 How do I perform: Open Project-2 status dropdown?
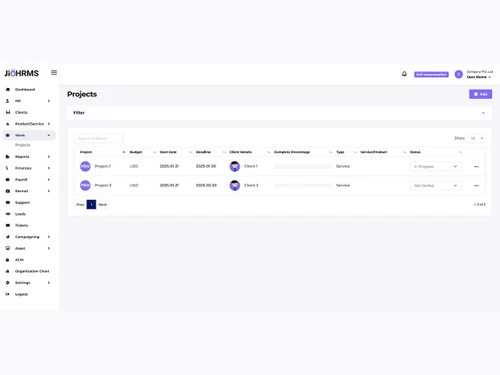pos(436,185)
